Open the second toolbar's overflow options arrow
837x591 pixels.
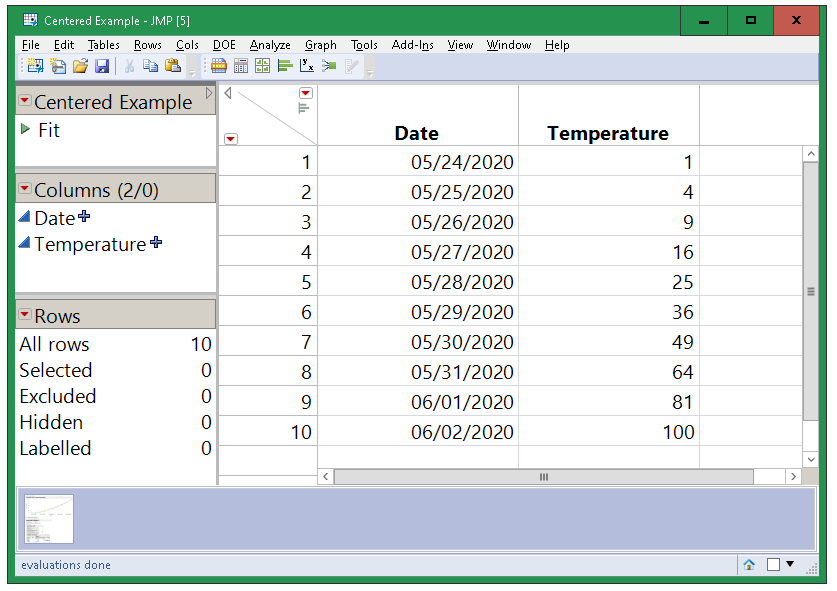point(370,73)
